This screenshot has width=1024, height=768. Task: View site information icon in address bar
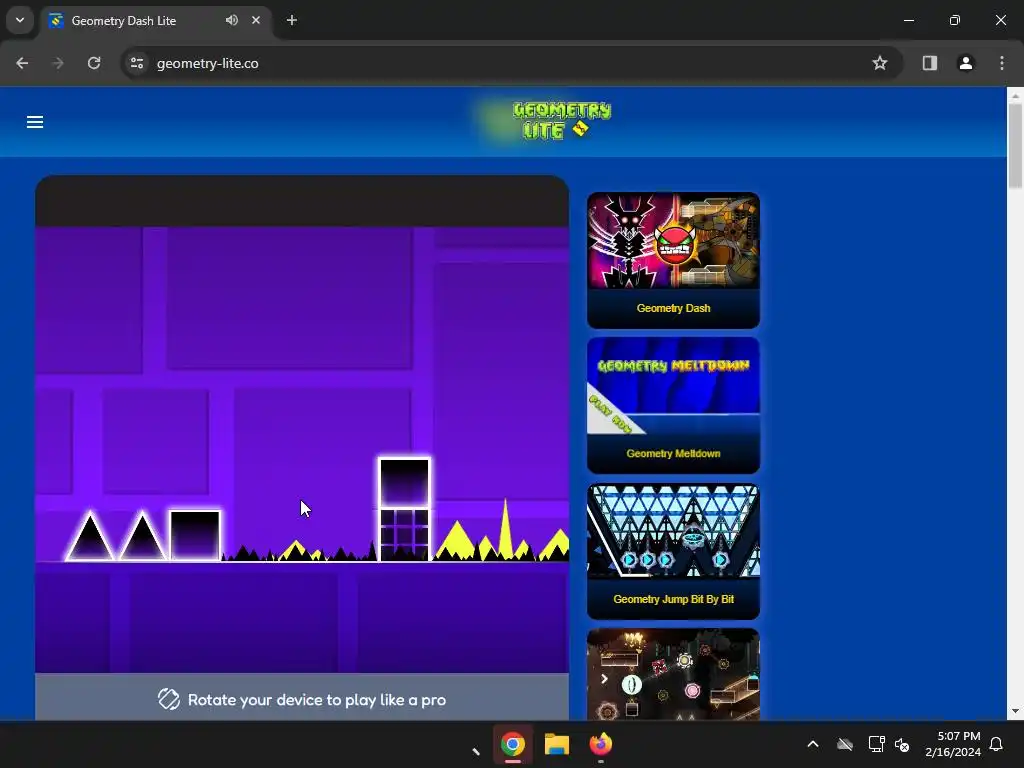point(137,63)
